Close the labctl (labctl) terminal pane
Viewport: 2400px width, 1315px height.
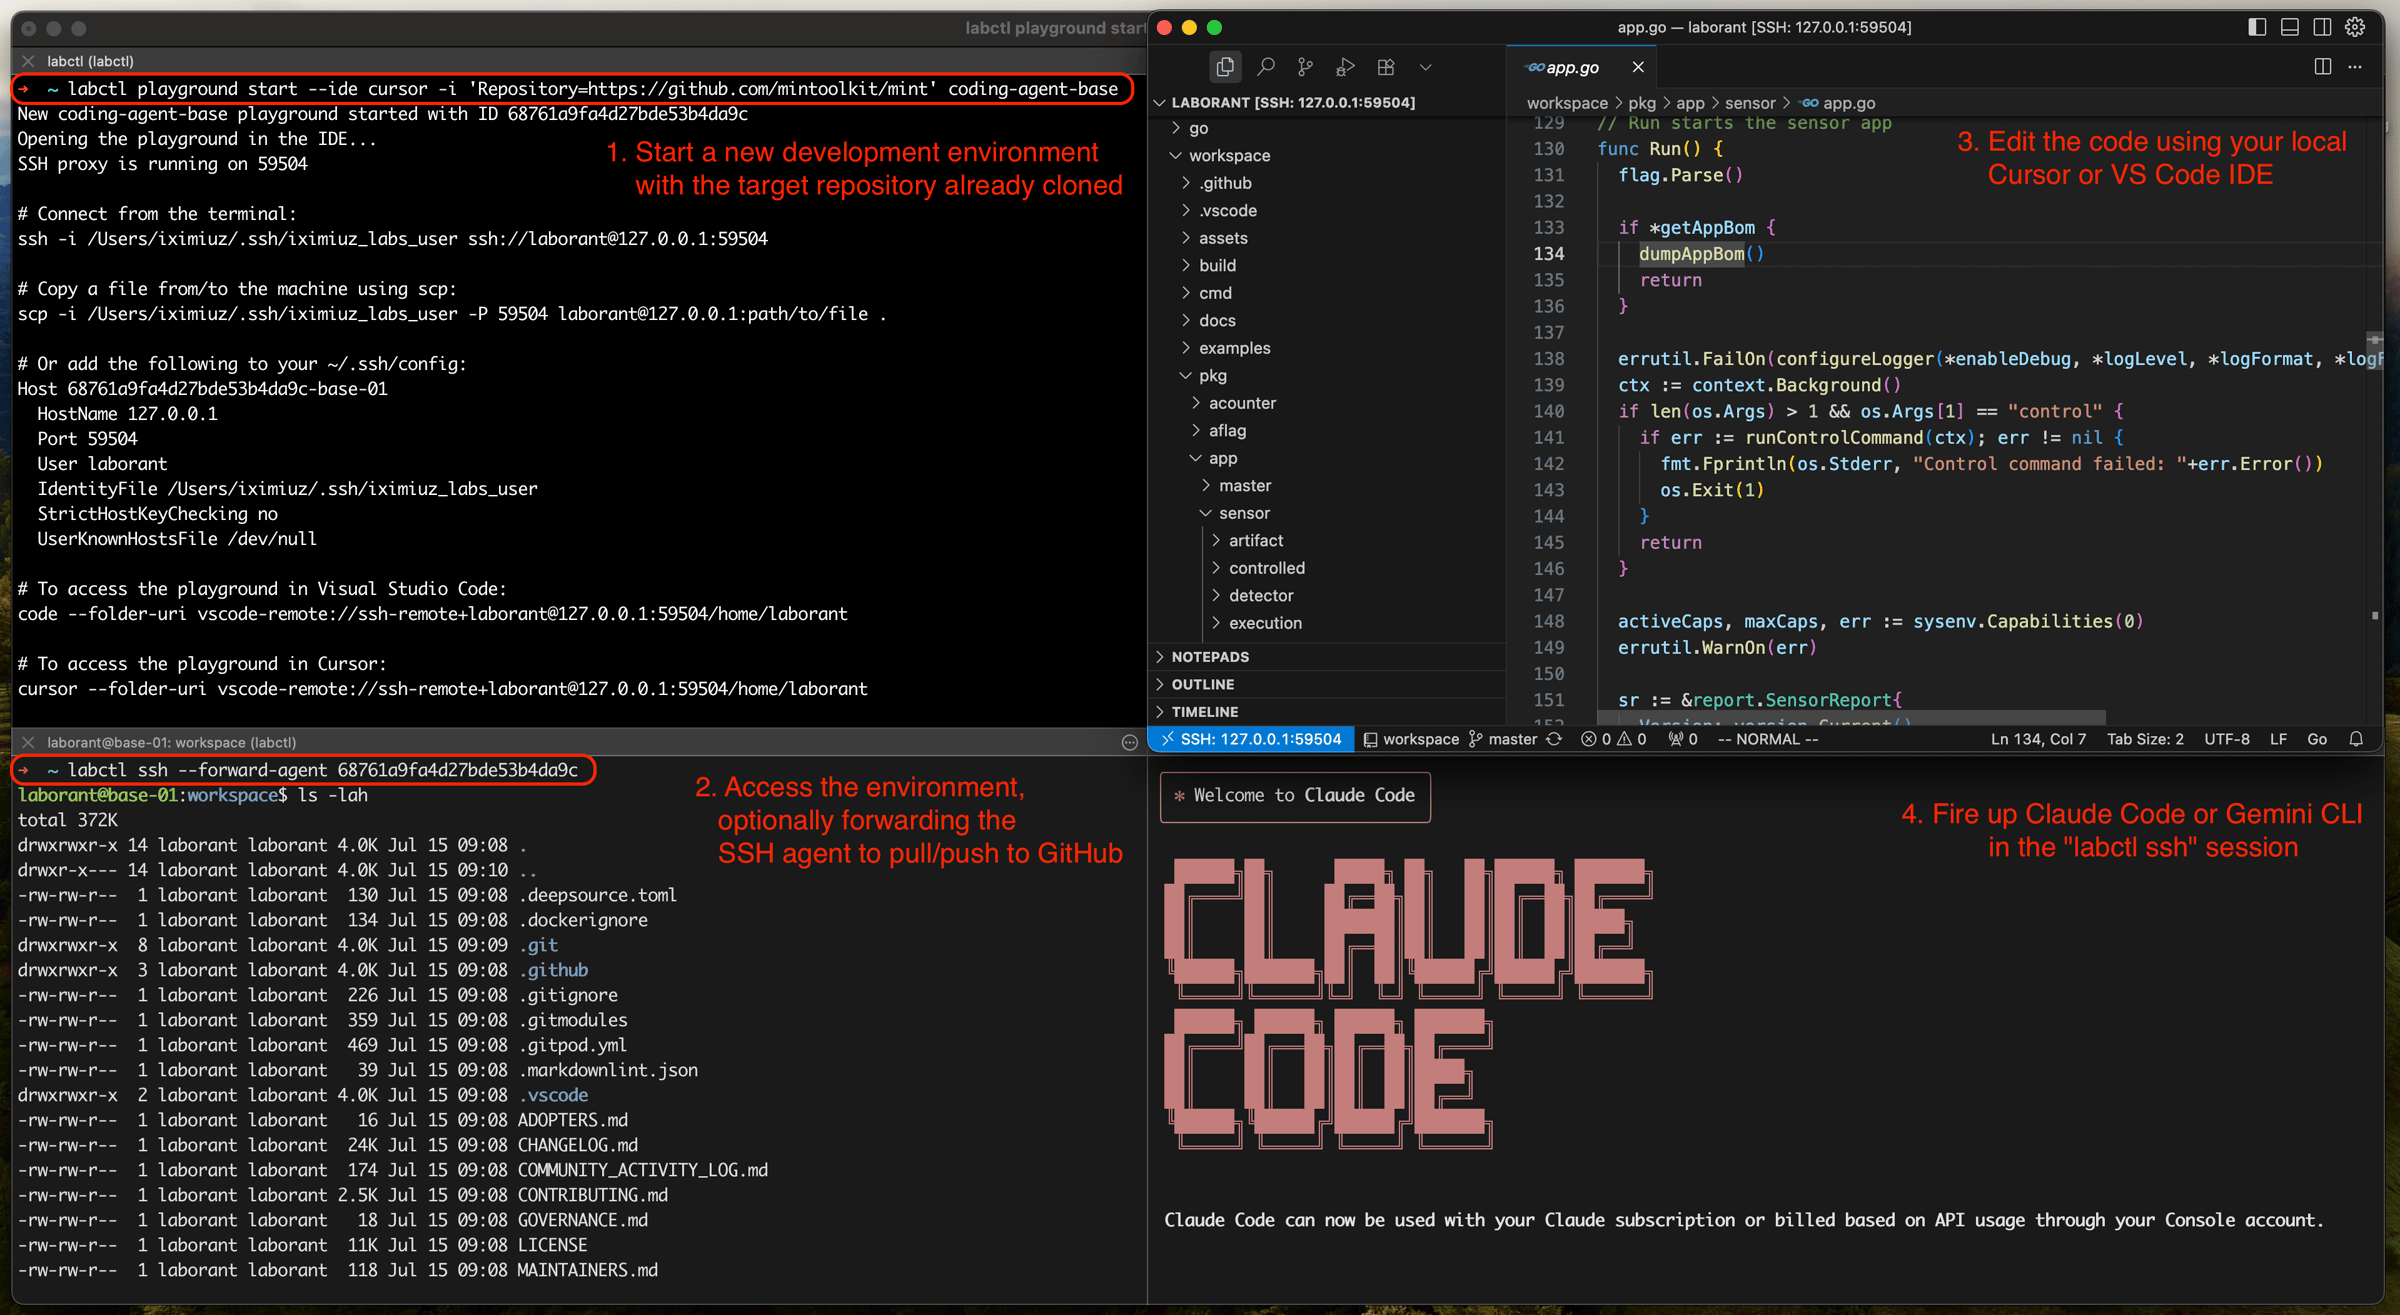28,61
